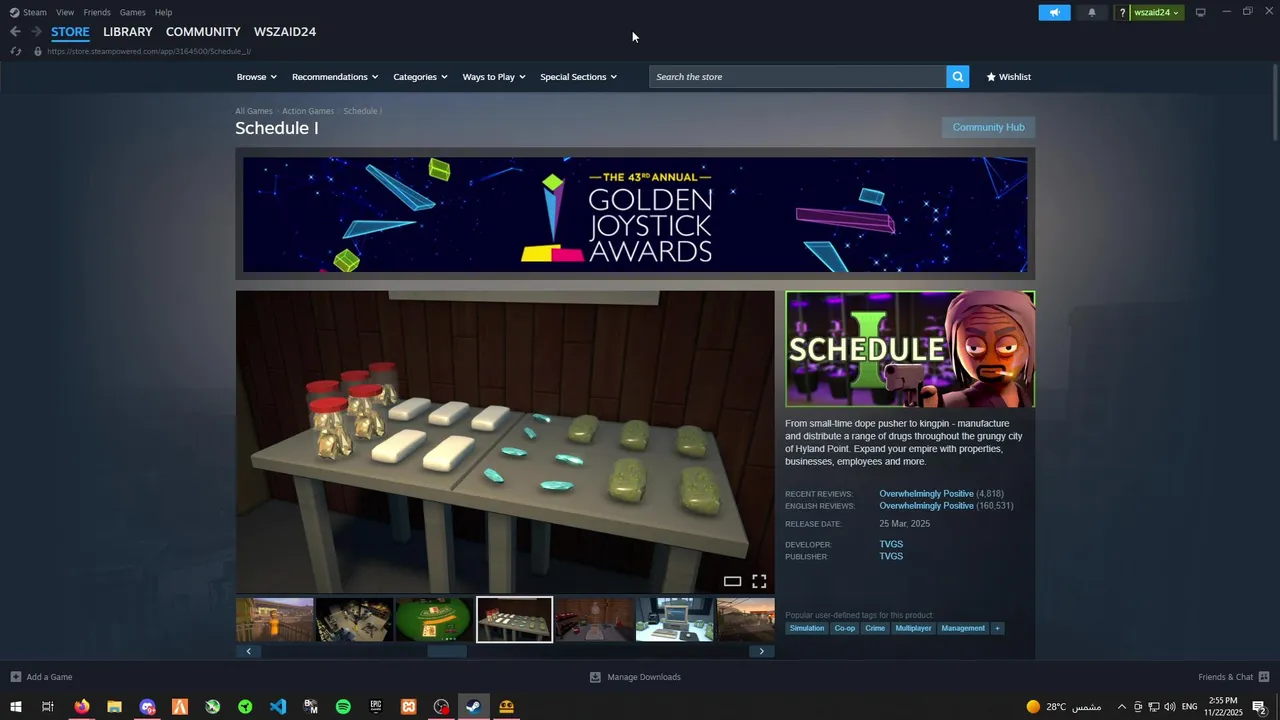This screenshot has width=1280, height=720.
Task: Open the WSZAID24 profile tab
Action: (x=285, y=32)
